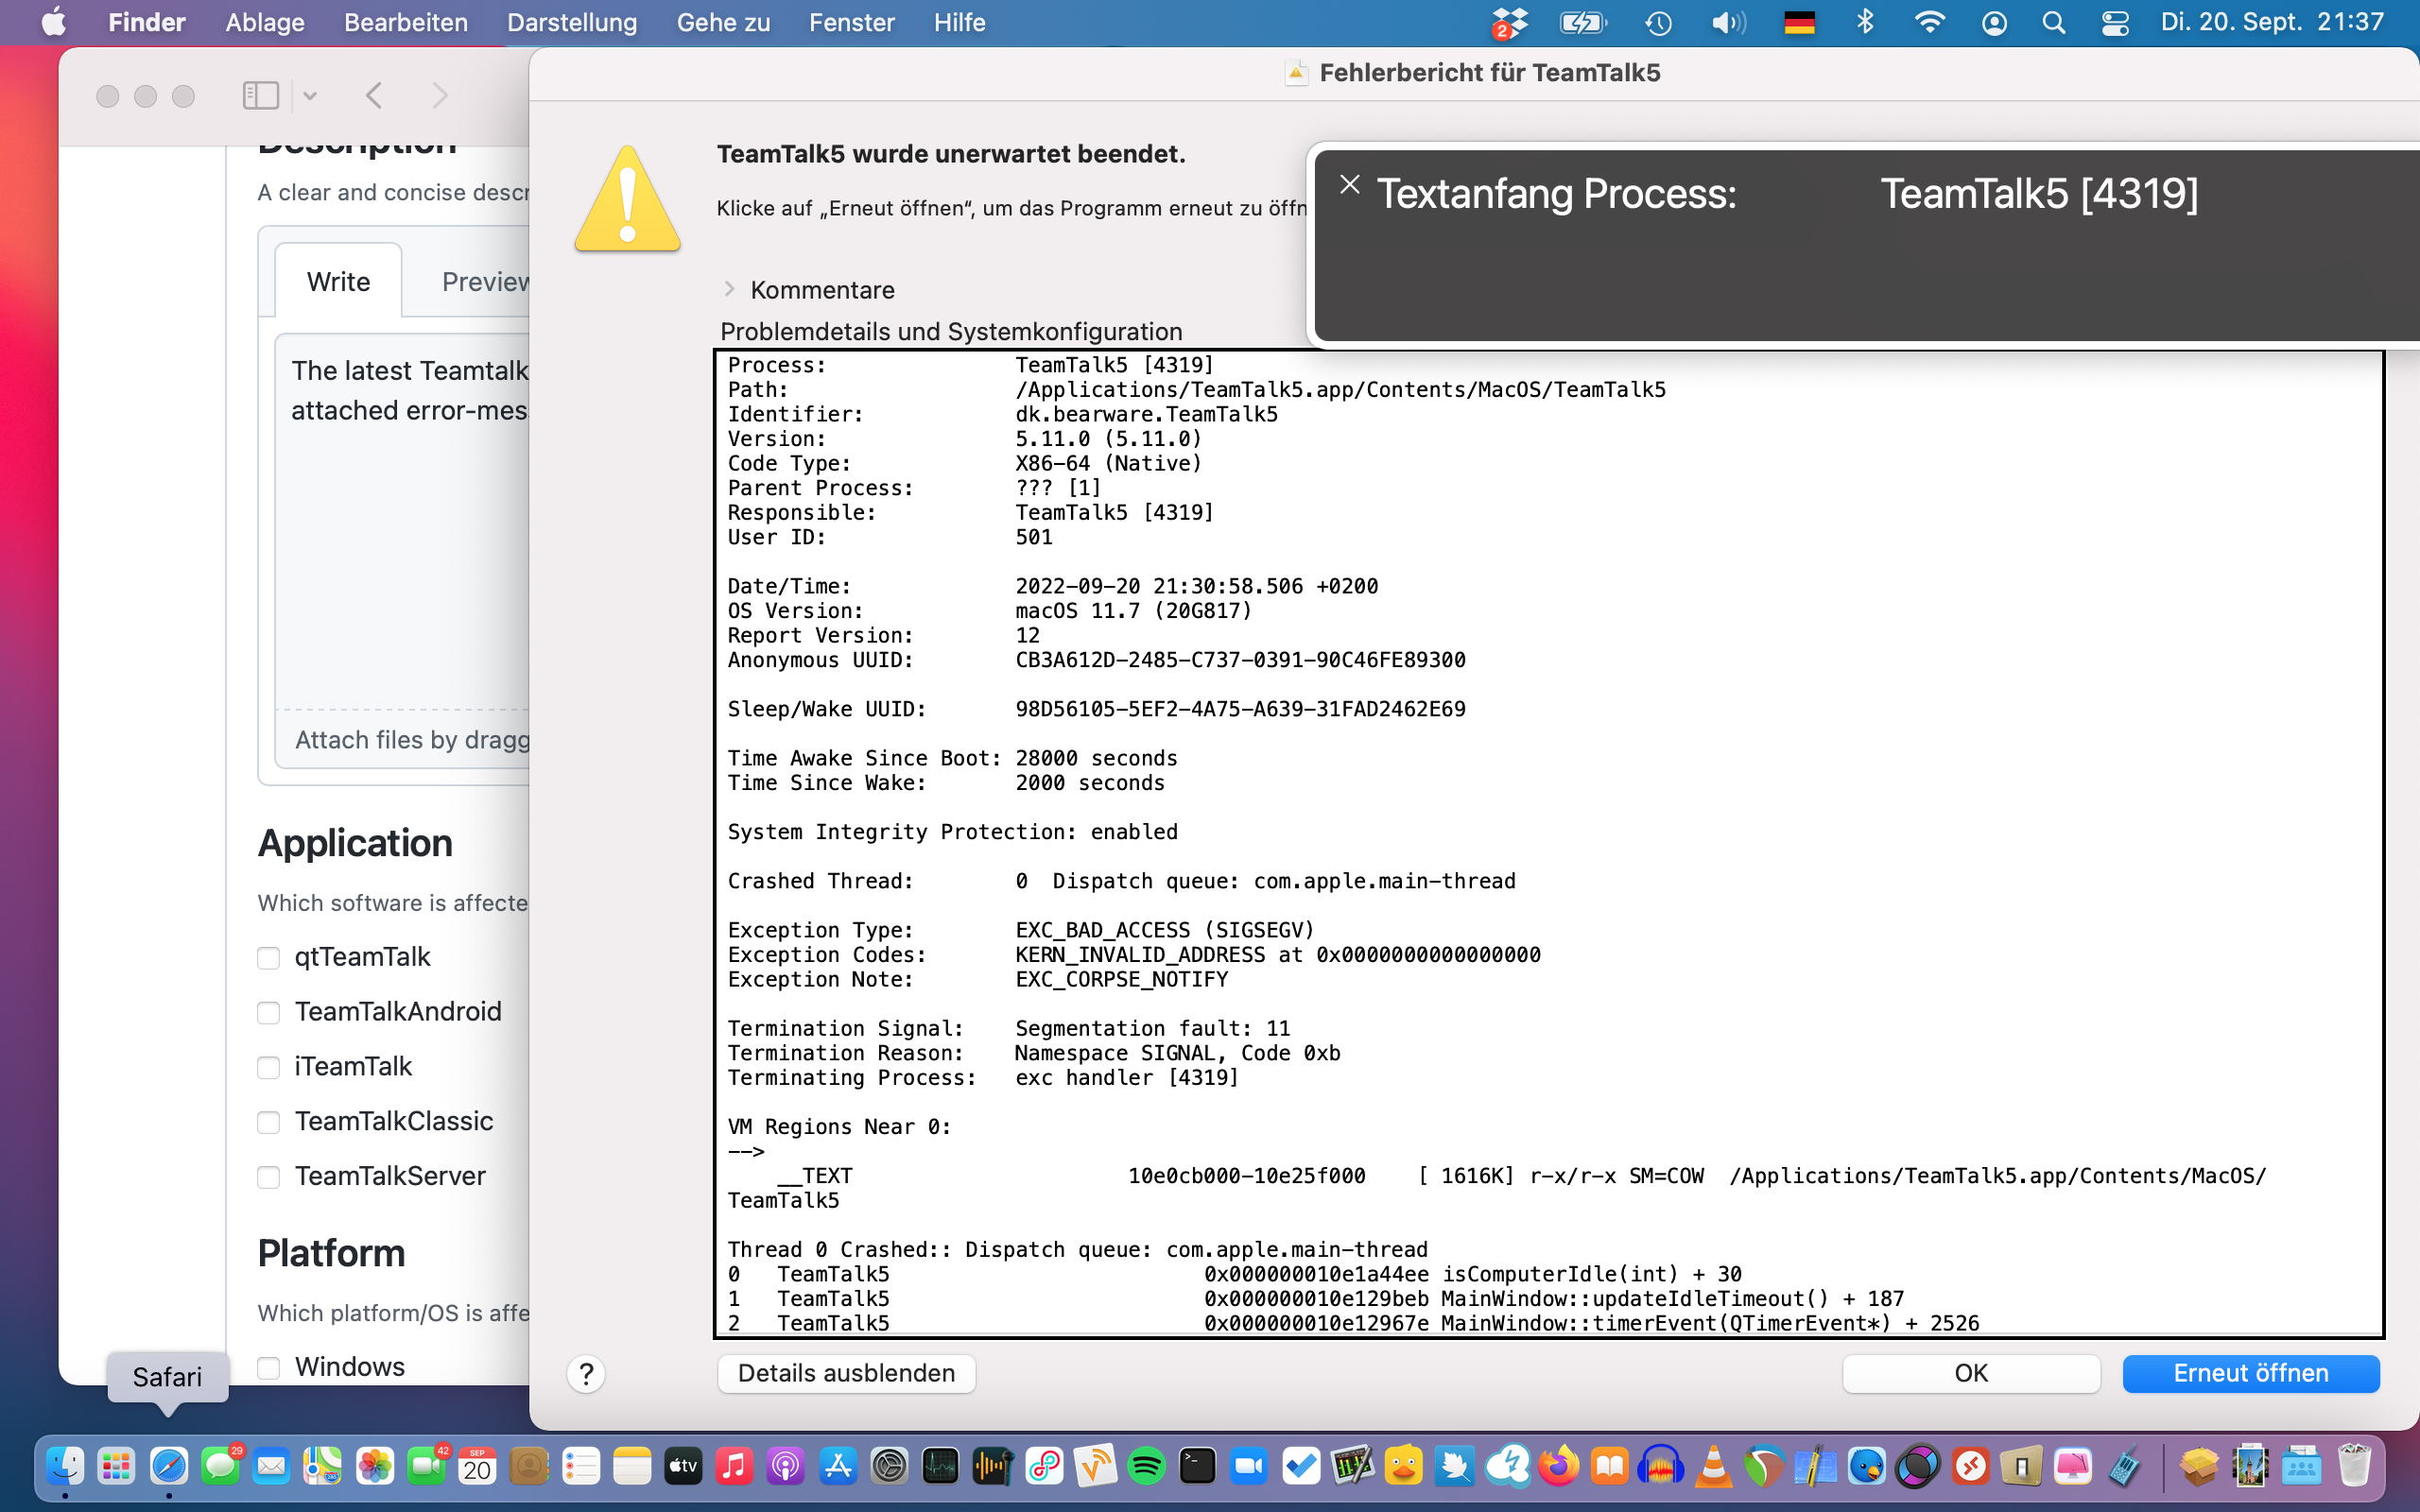This screenshot has width=2420, height=1512.
Task: Open Launchpad from the Dock
Action: tap(117, 1467)
